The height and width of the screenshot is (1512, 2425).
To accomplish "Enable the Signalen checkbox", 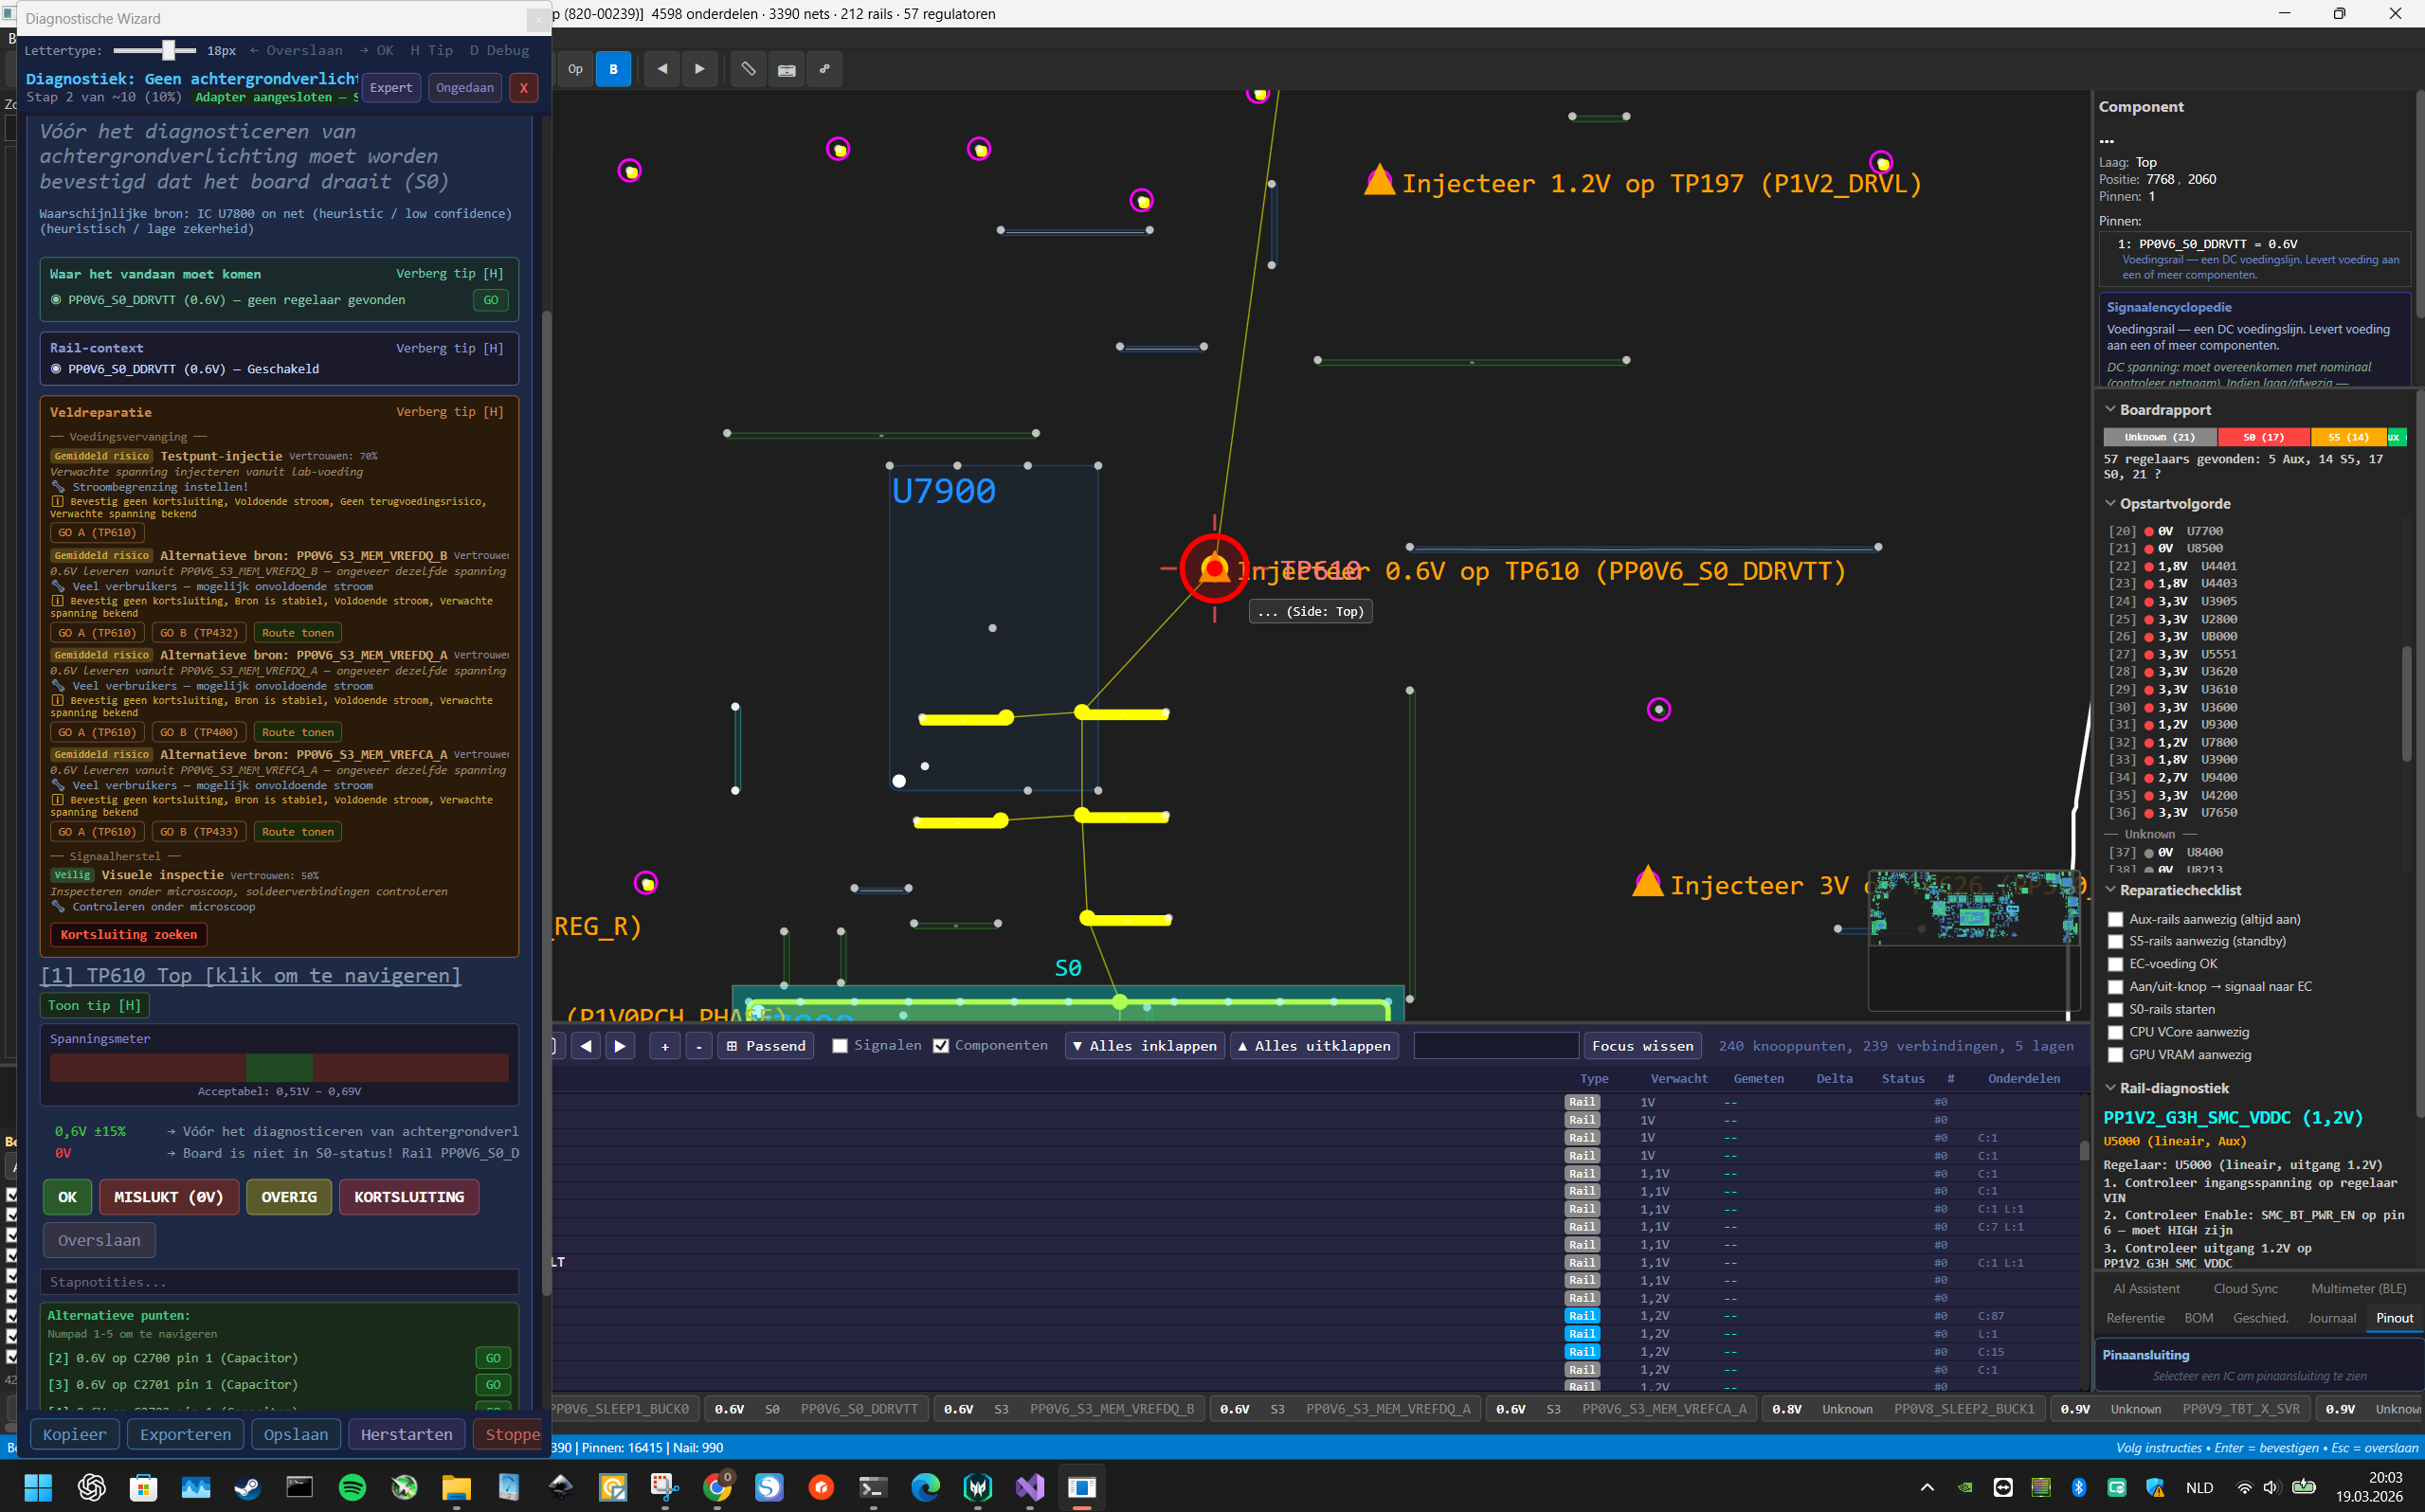I will pos(841,1046).
